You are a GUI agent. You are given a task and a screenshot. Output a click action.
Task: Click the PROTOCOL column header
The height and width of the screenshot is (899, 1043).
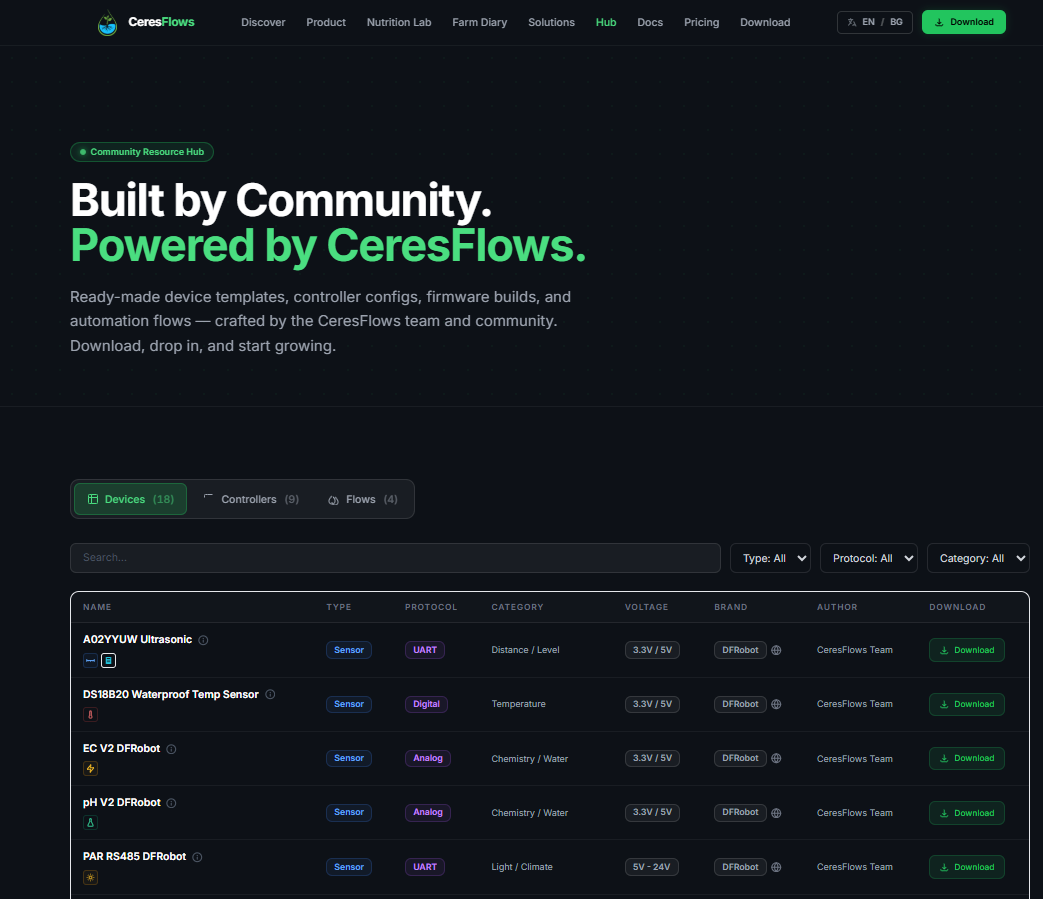[431, 607]
